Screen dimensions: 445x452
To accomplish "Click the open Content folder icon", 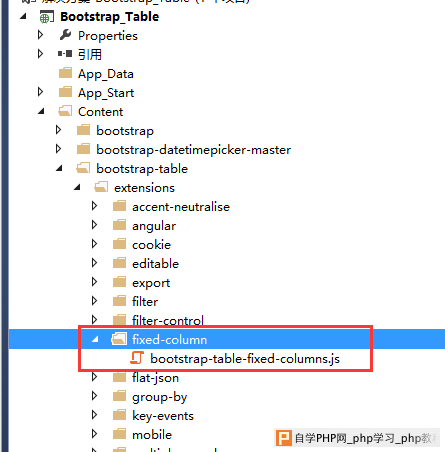I will (x=65, y=111).
